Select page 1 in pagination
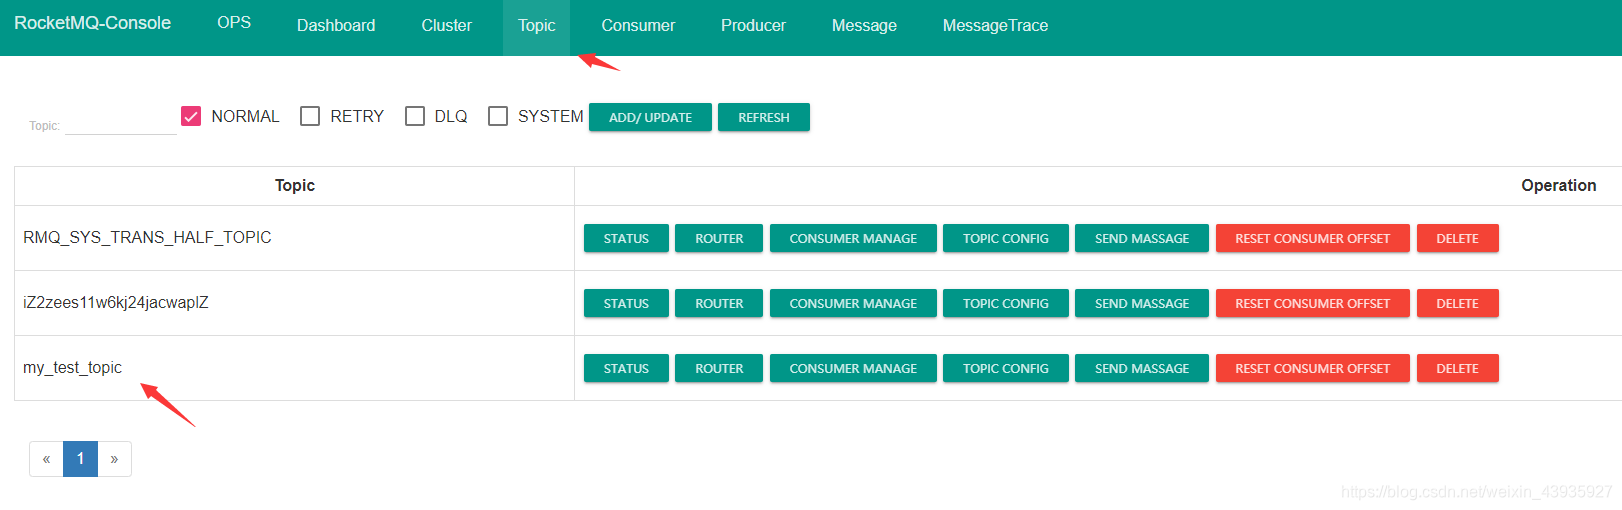 (80, 459)
